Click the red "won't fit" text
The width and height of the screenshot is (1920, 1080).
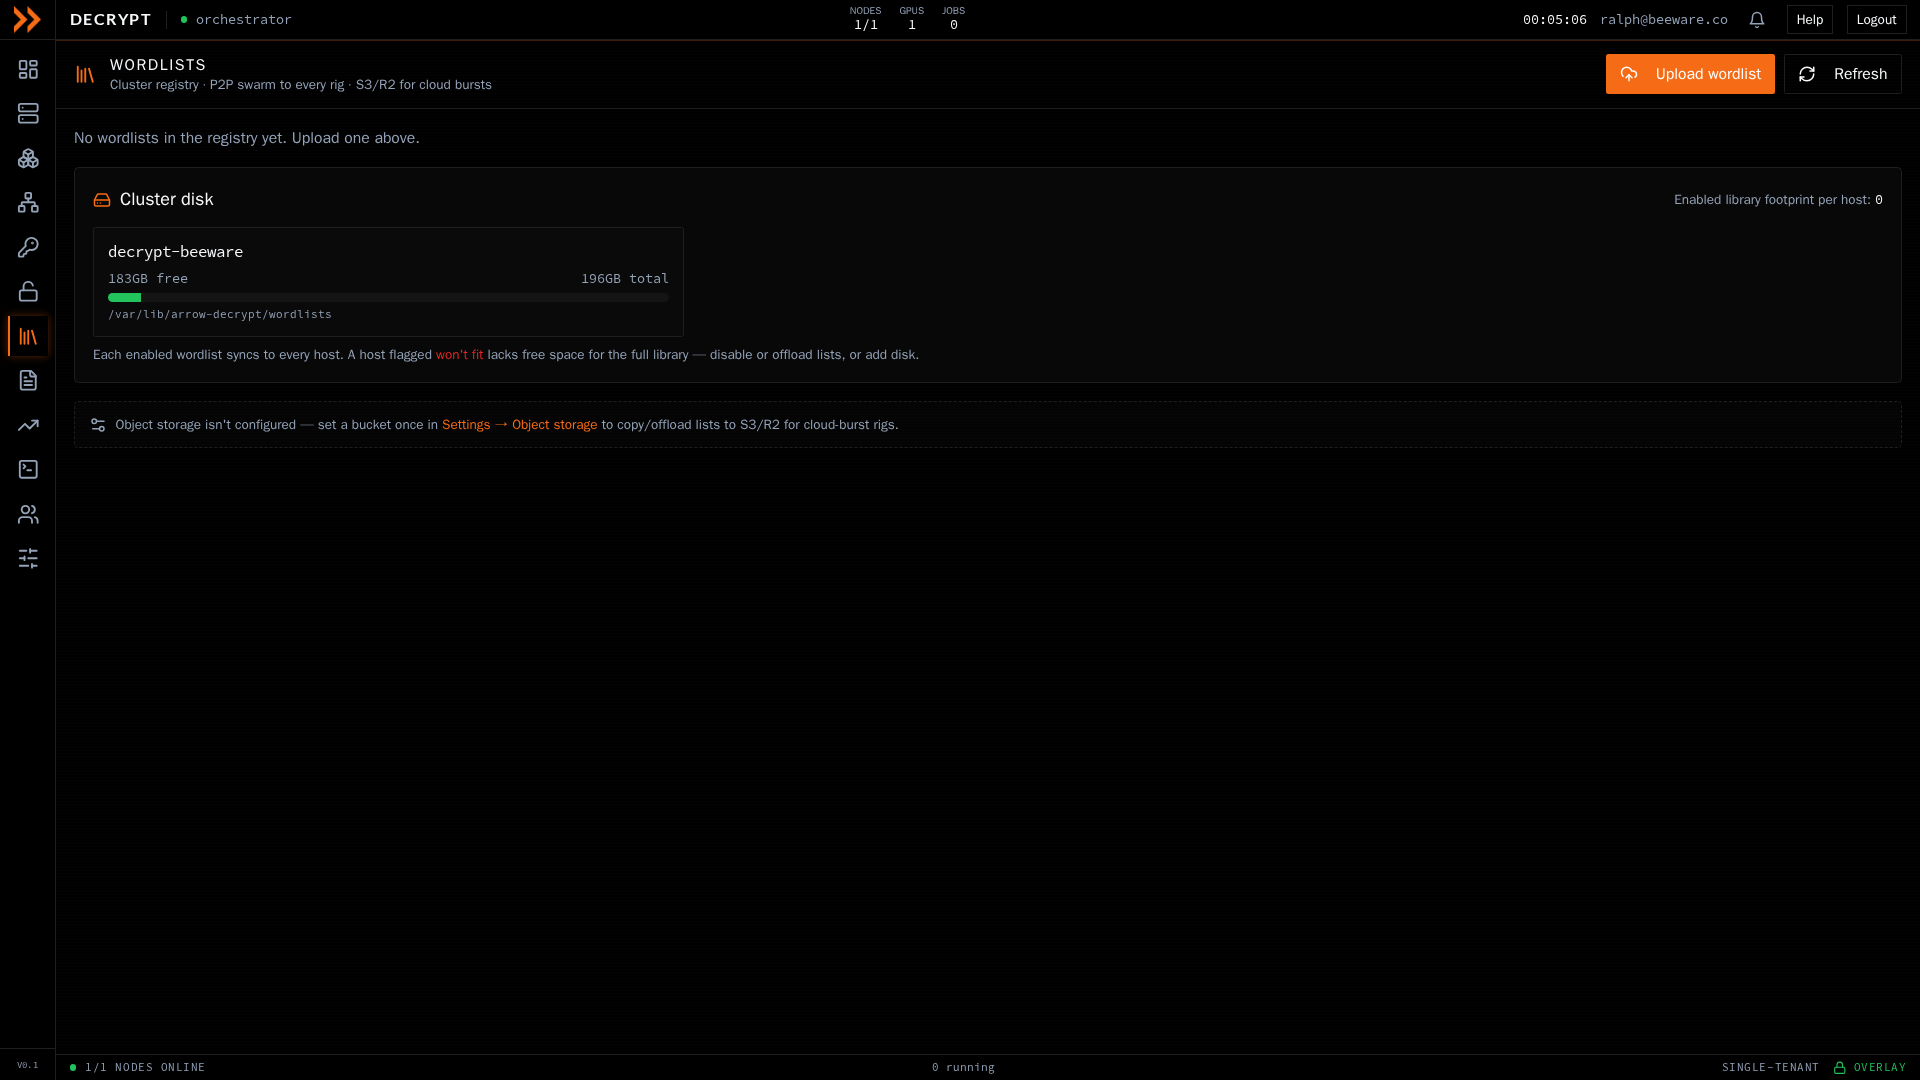(459, 355)
